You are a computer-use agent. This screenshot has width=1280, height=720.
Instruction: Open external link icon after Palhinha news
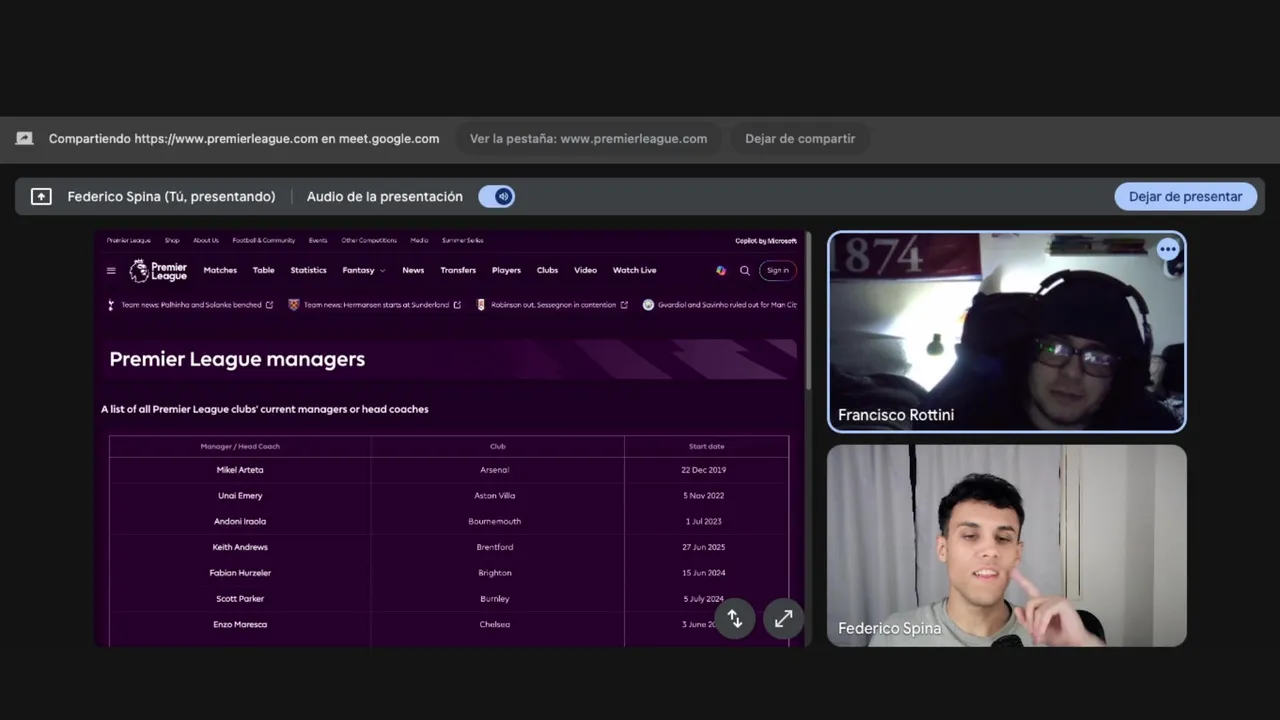269,305
